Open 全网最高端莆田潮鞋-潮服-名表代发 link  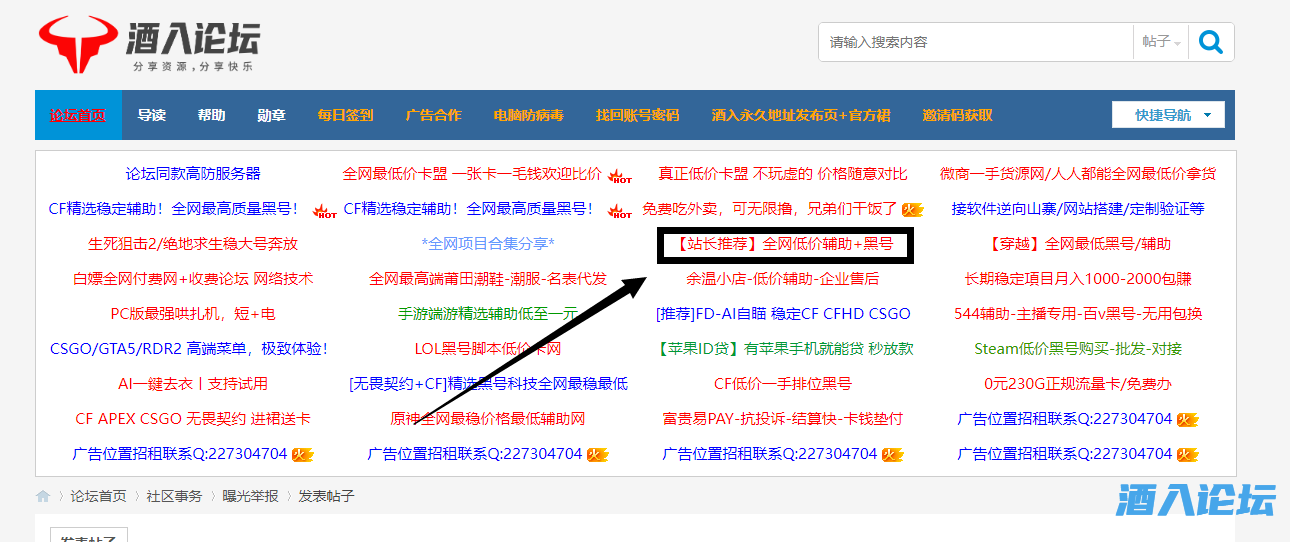coord(488,278)
